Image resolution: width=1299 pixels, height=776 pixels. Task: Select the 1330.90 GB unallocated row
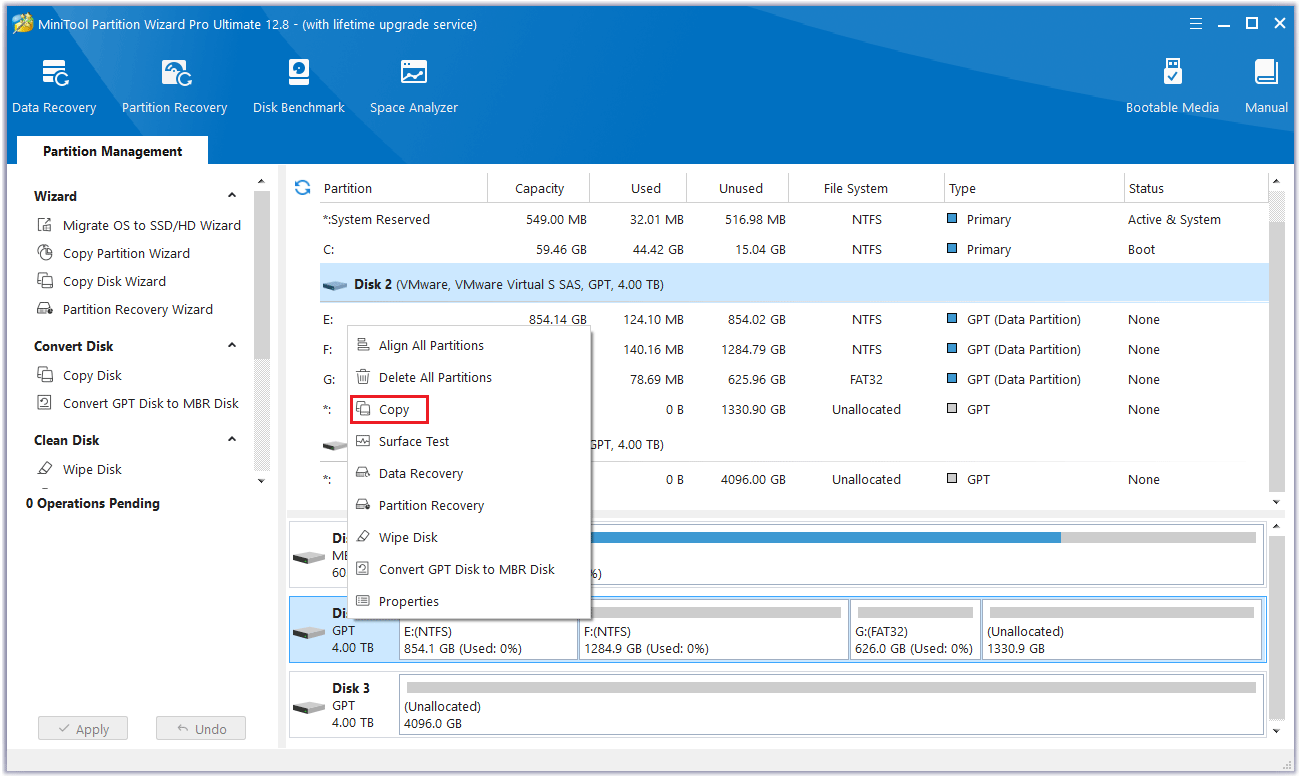point(794,409)
